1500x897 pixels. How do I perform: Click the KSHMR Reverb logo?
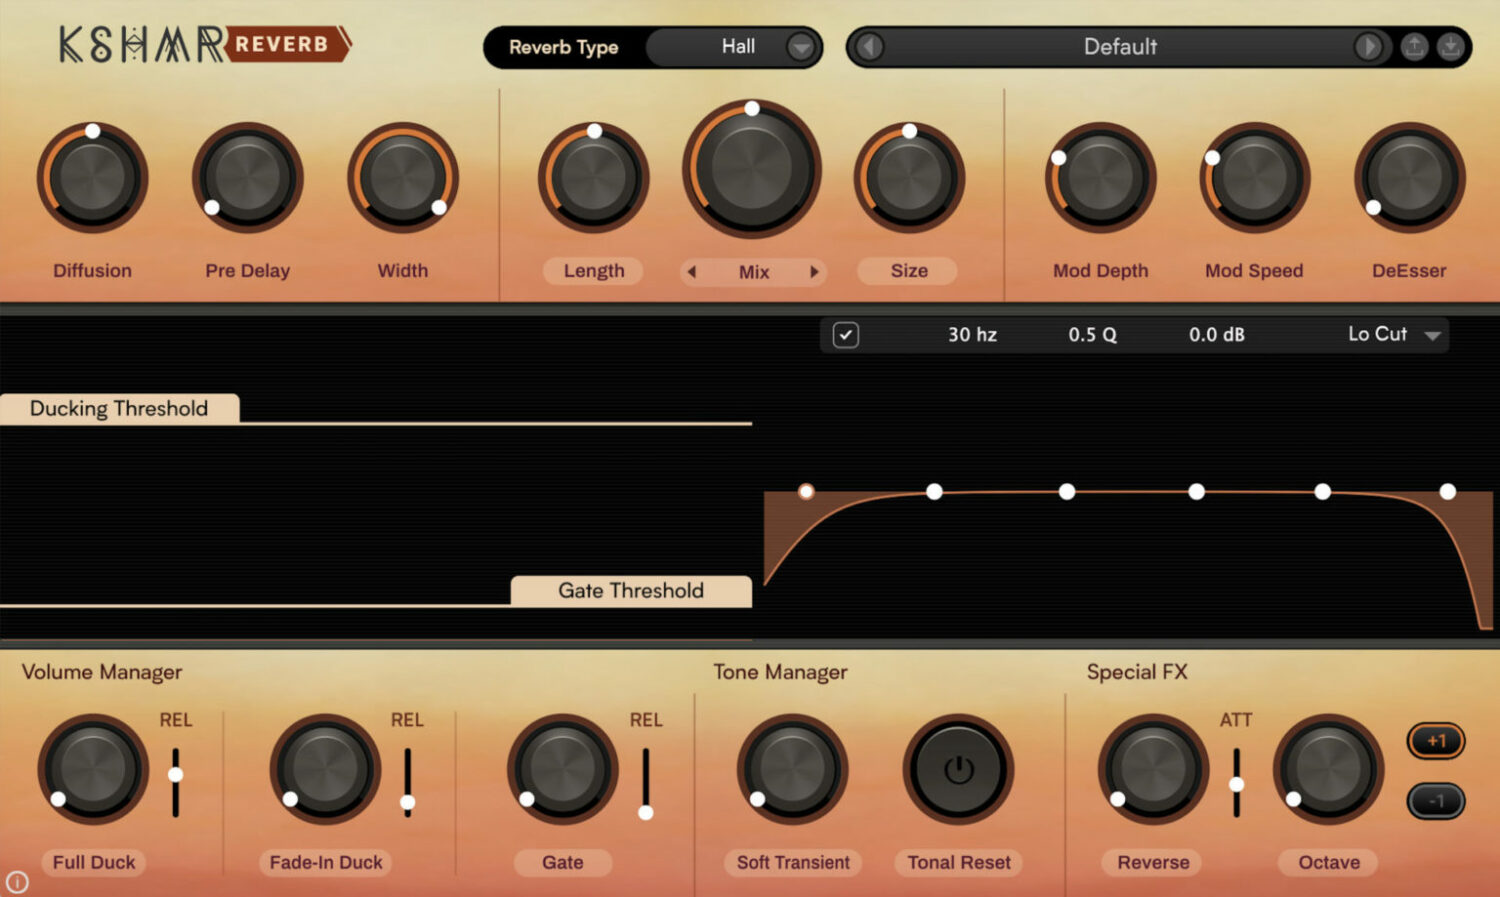coord(204,45)
